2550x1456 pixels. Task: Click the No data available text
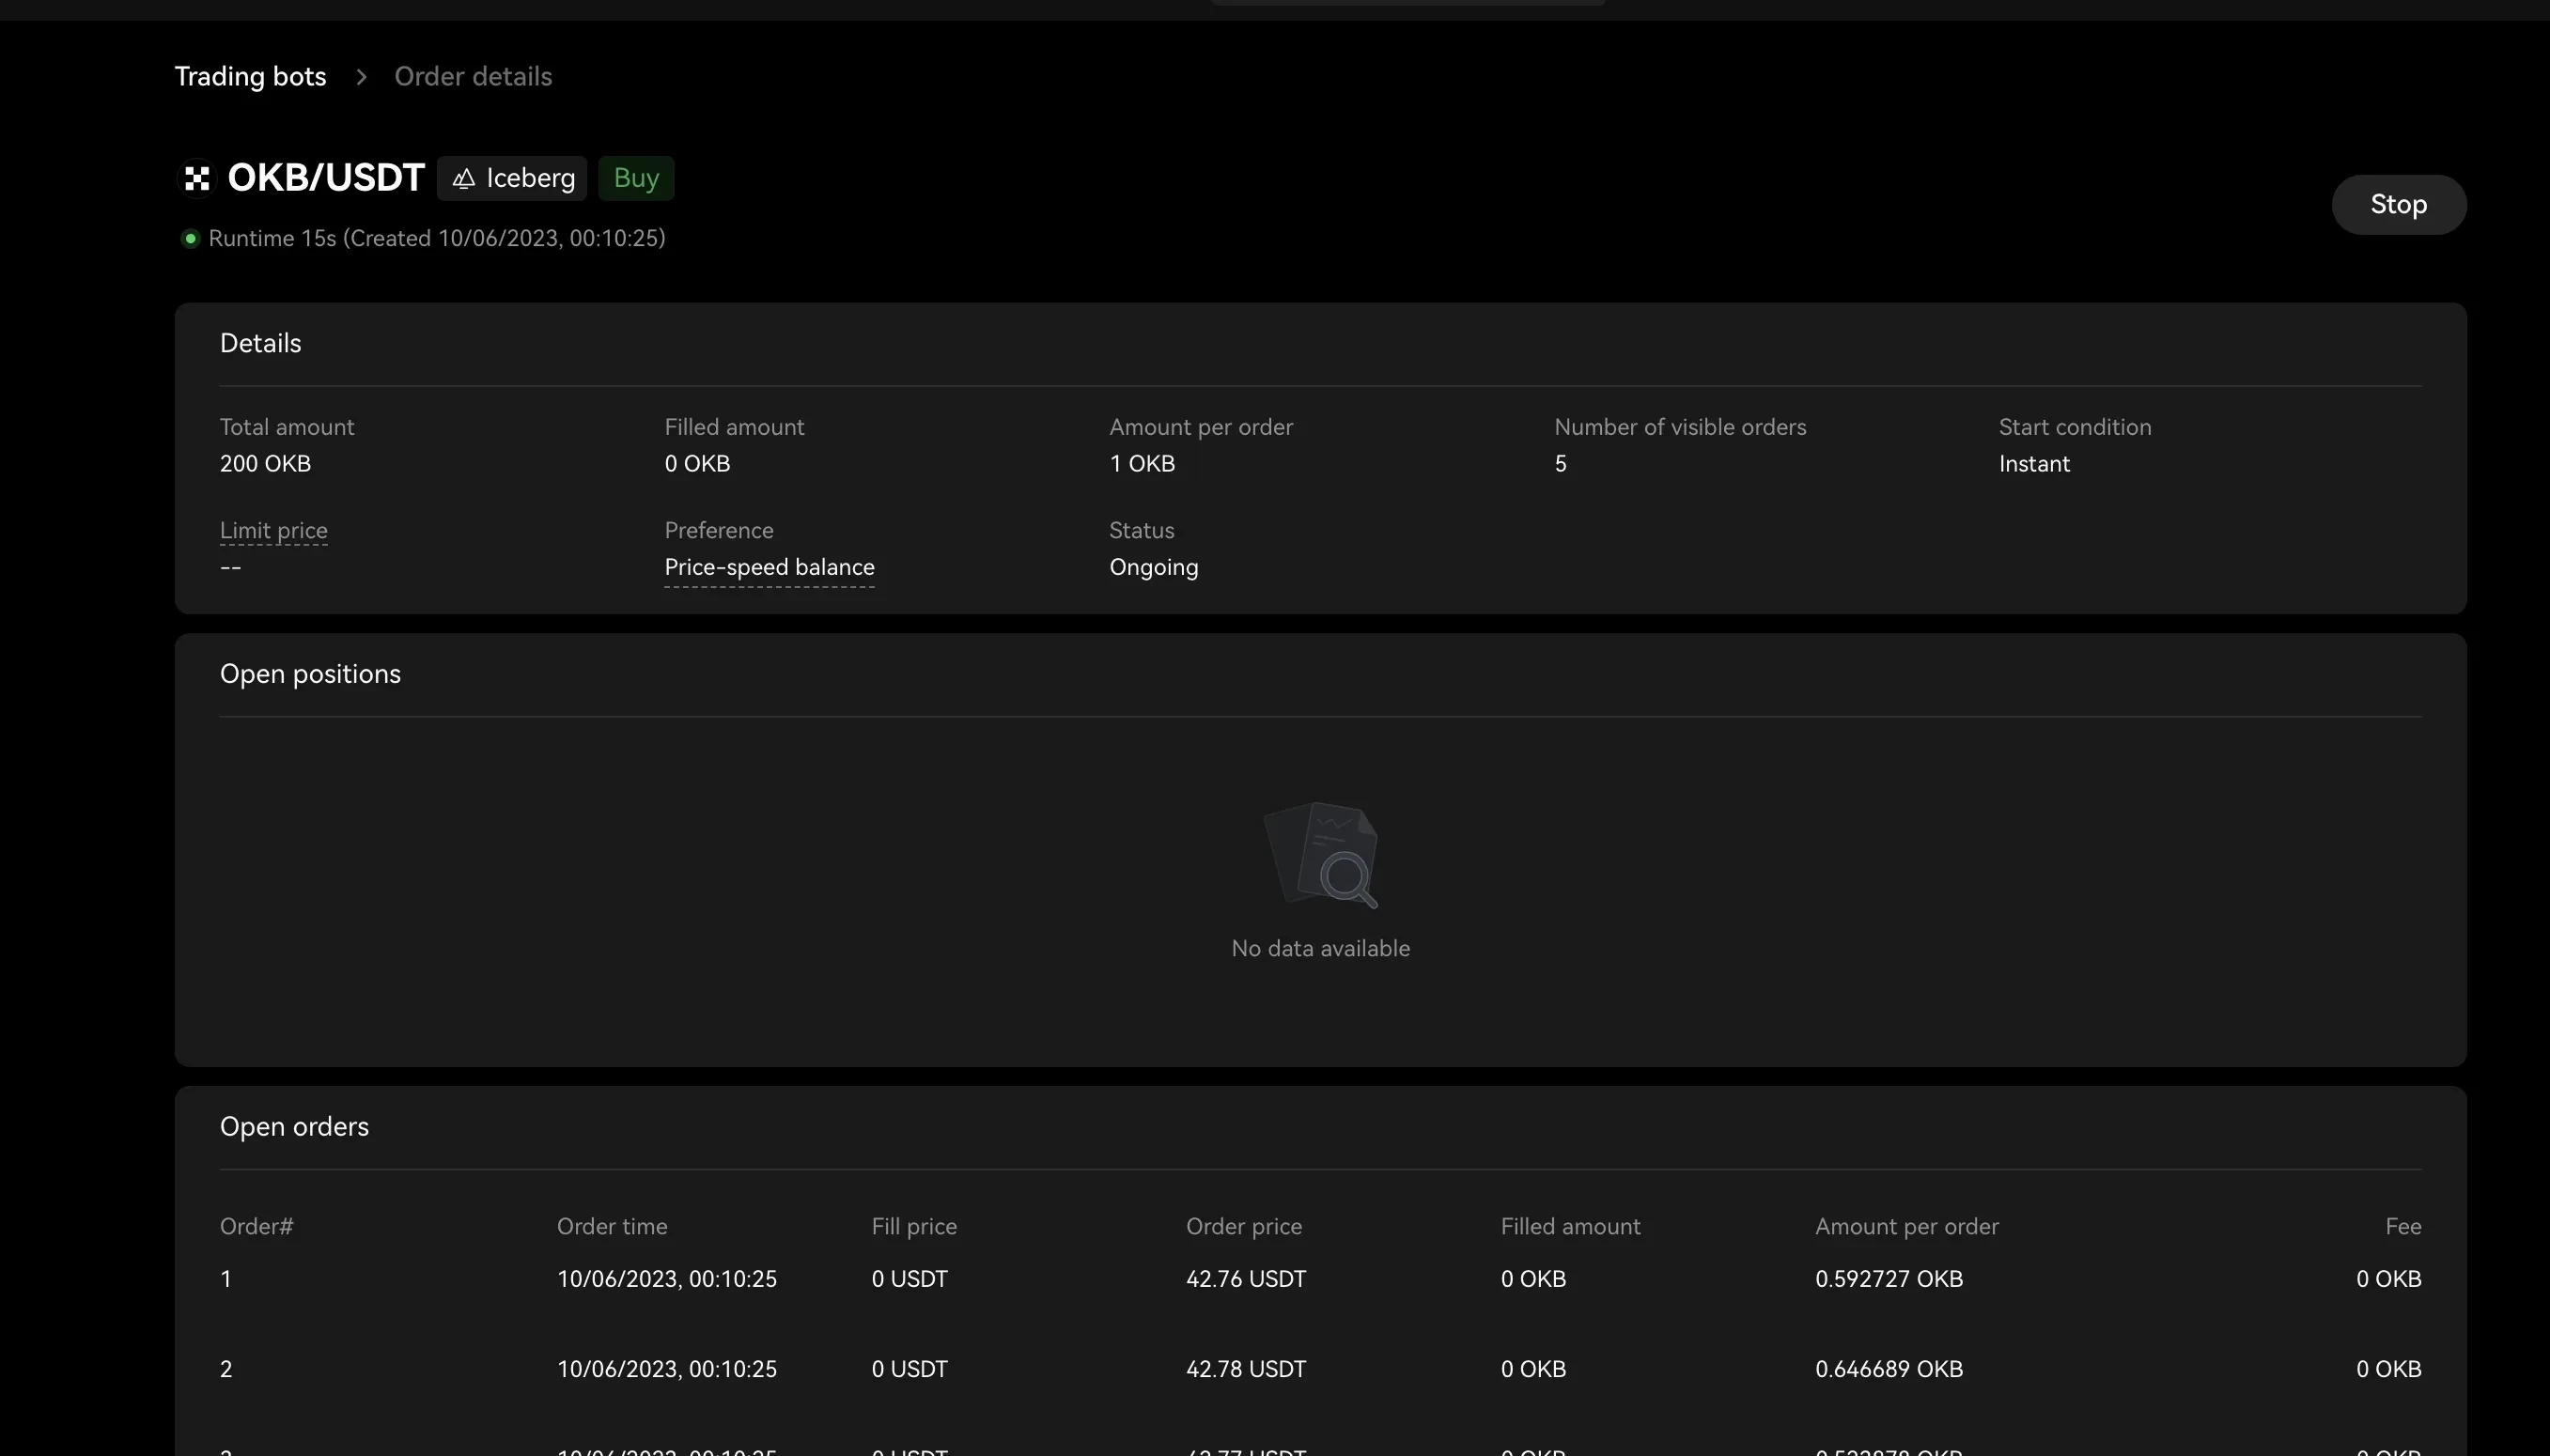[1320, 948]
